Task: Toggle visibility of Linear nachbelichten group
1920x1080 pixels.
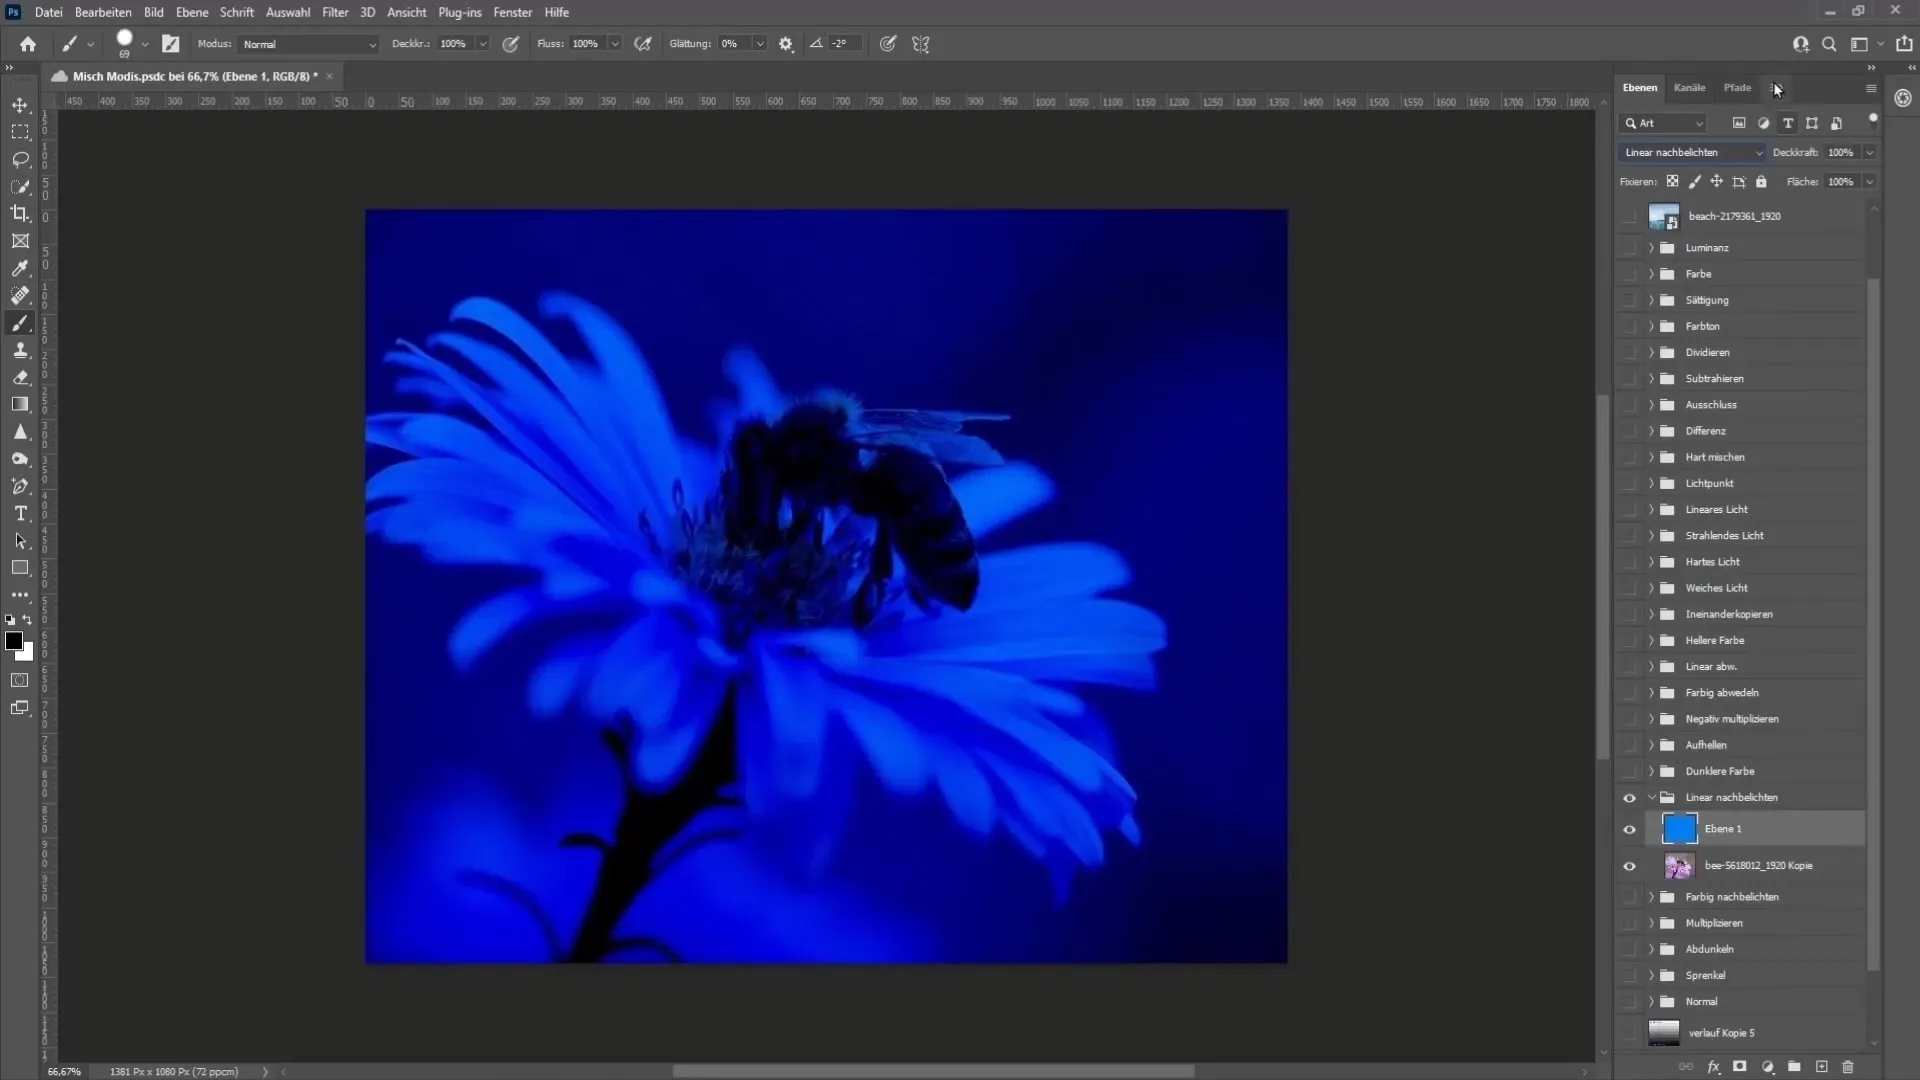Action: [1629, 796]
